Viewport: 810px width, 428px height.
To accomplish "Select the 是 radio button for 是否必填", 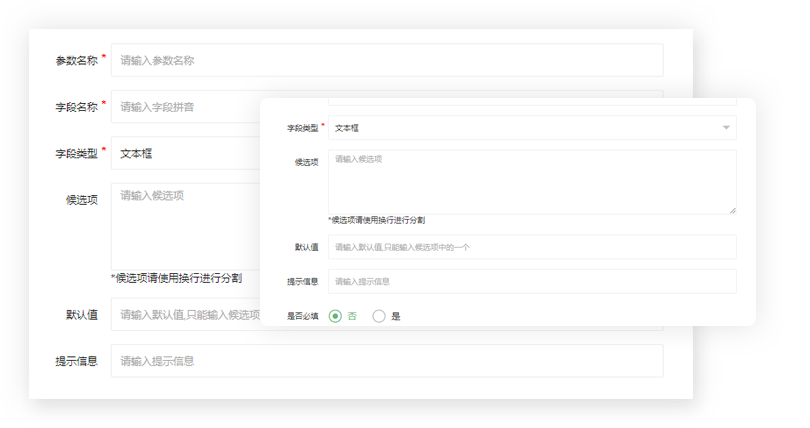I will pos(379,316).
